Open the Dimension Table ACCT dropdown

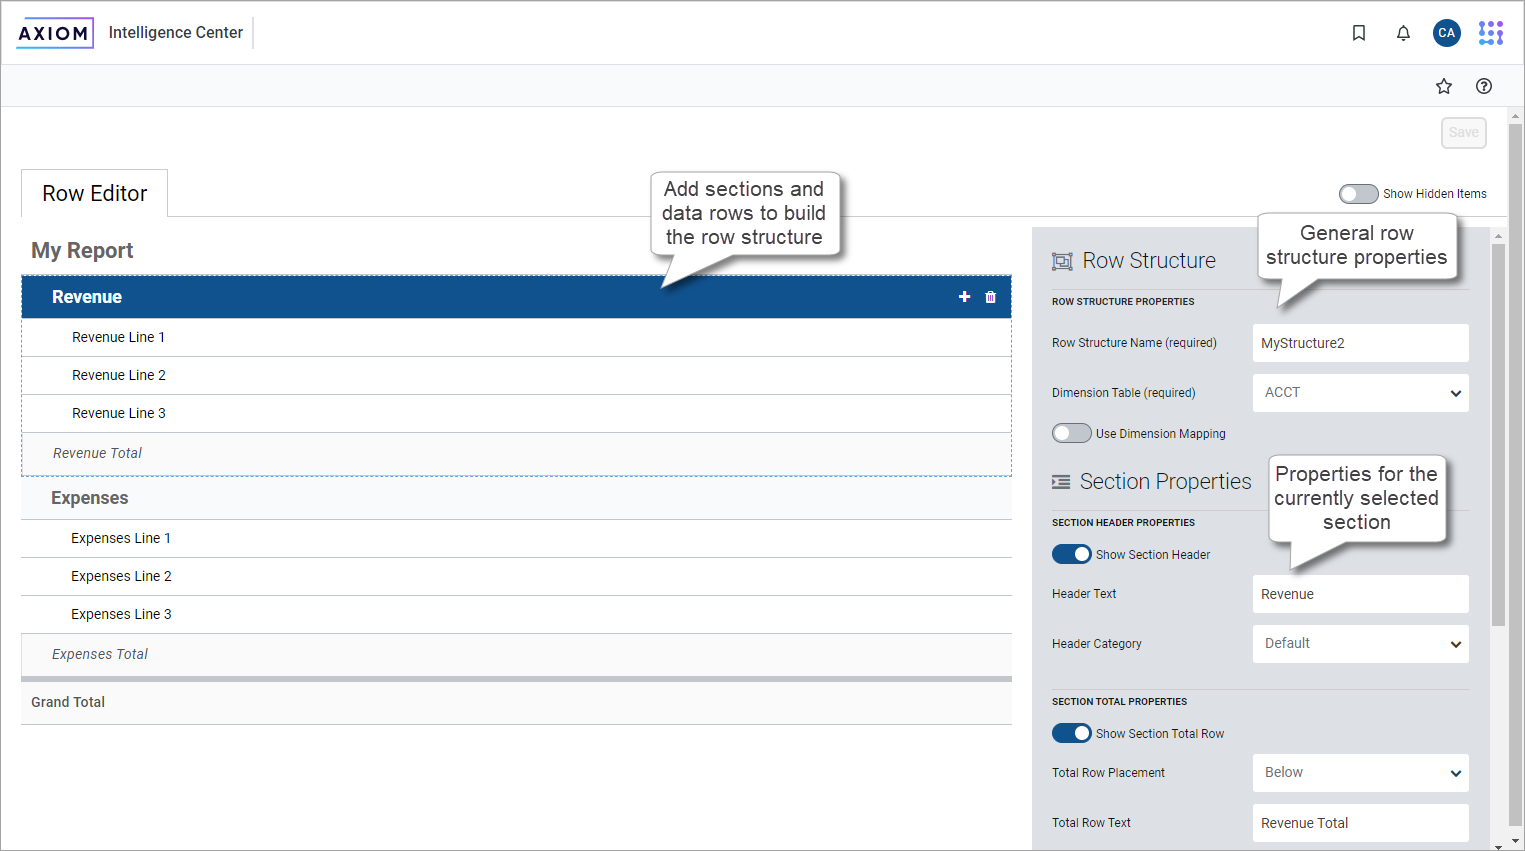click(x=1360, y=393)
